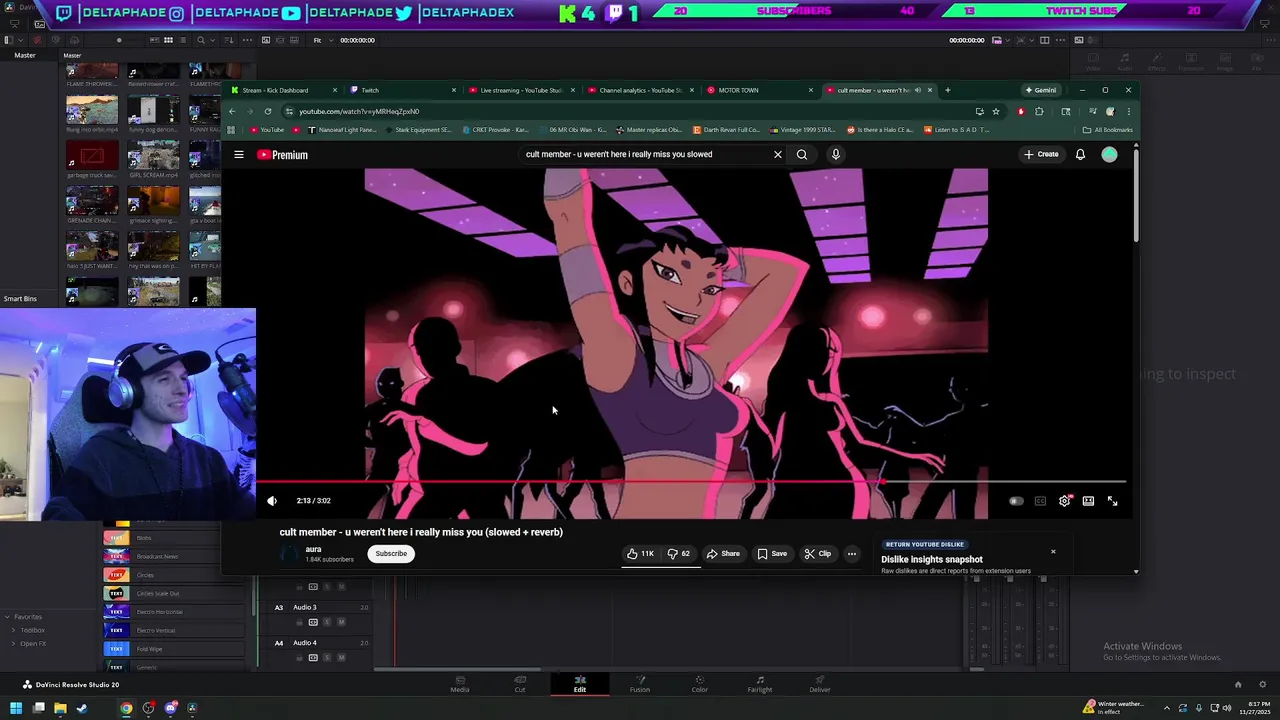
Task: Toggle YouTube autoplay switch
Action: (1016, 501)
